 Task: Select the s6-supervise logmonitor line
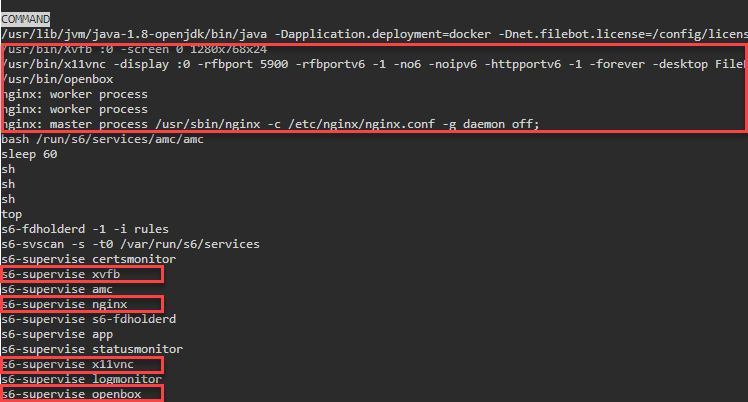click(x=82, y=379)
